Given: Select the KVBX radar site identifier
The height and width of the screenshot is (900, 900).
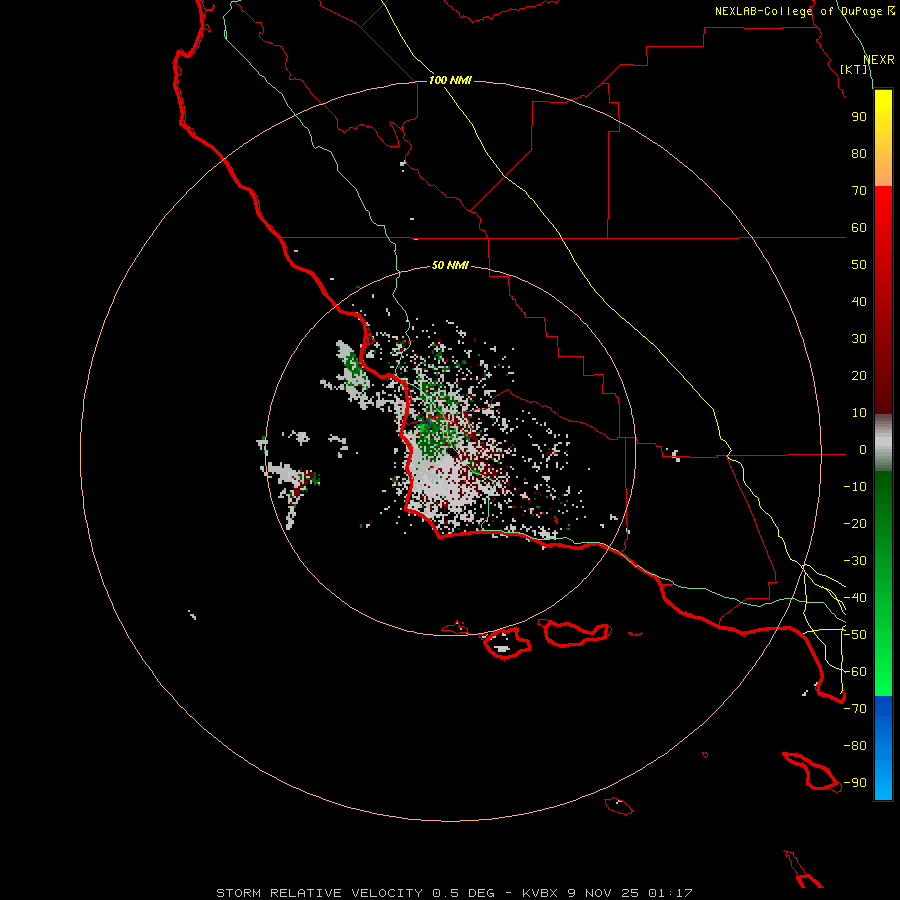Looking at the screenshot, I should [540, 893].
